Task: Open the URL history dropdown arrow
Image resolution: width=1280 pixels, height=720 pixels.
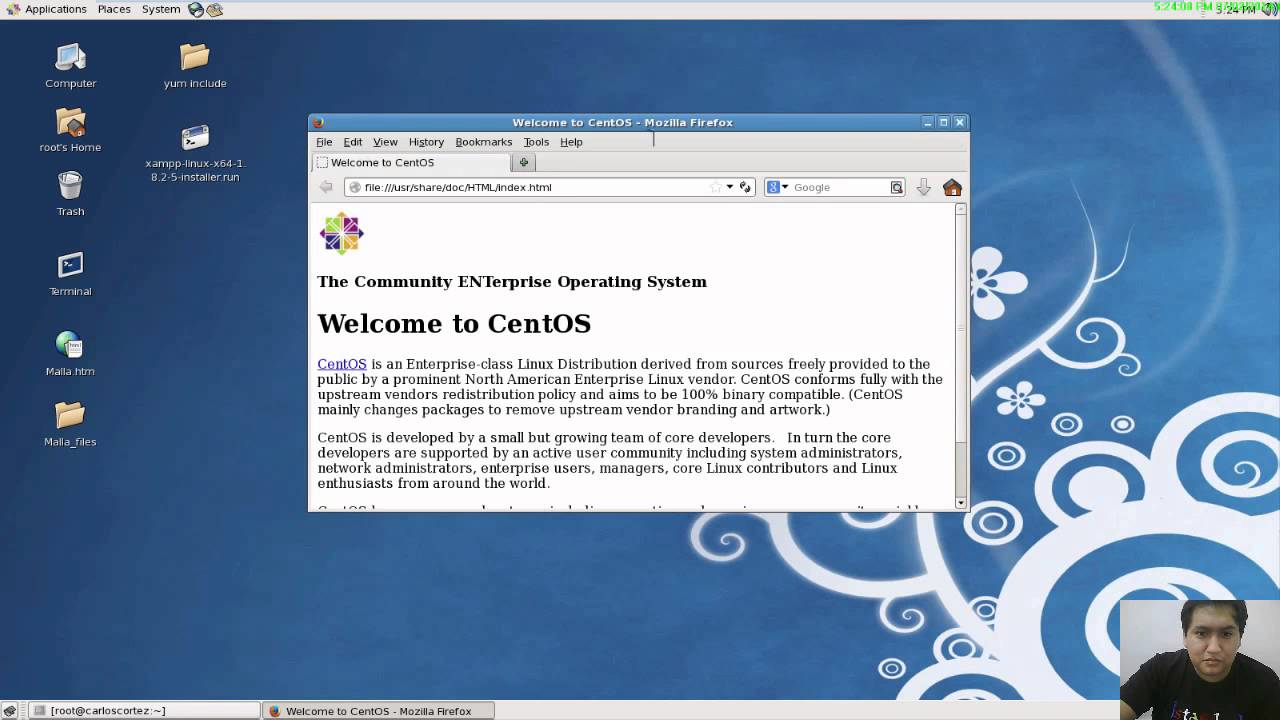Action: tap(730, 187)
